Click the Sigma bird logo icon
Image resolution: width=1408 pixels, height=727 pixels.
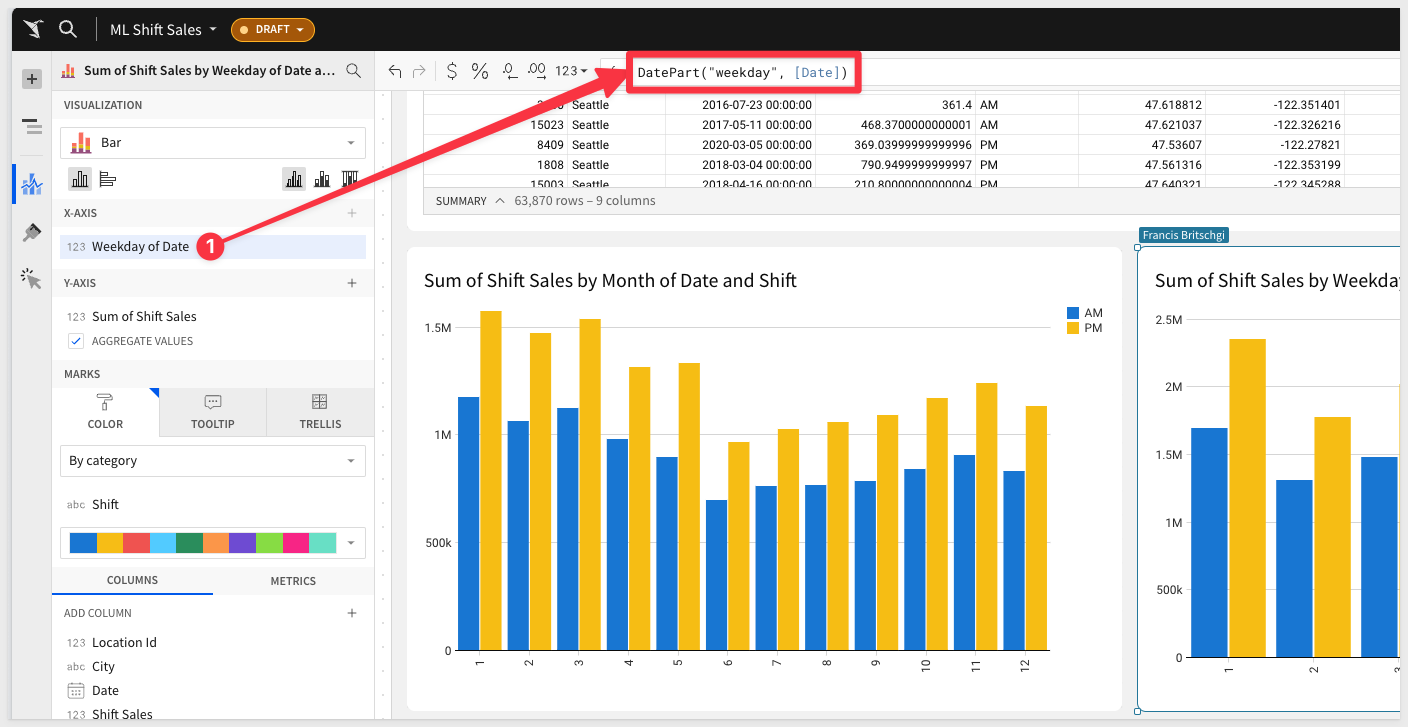pyautogui.click(x=34, y=29)
